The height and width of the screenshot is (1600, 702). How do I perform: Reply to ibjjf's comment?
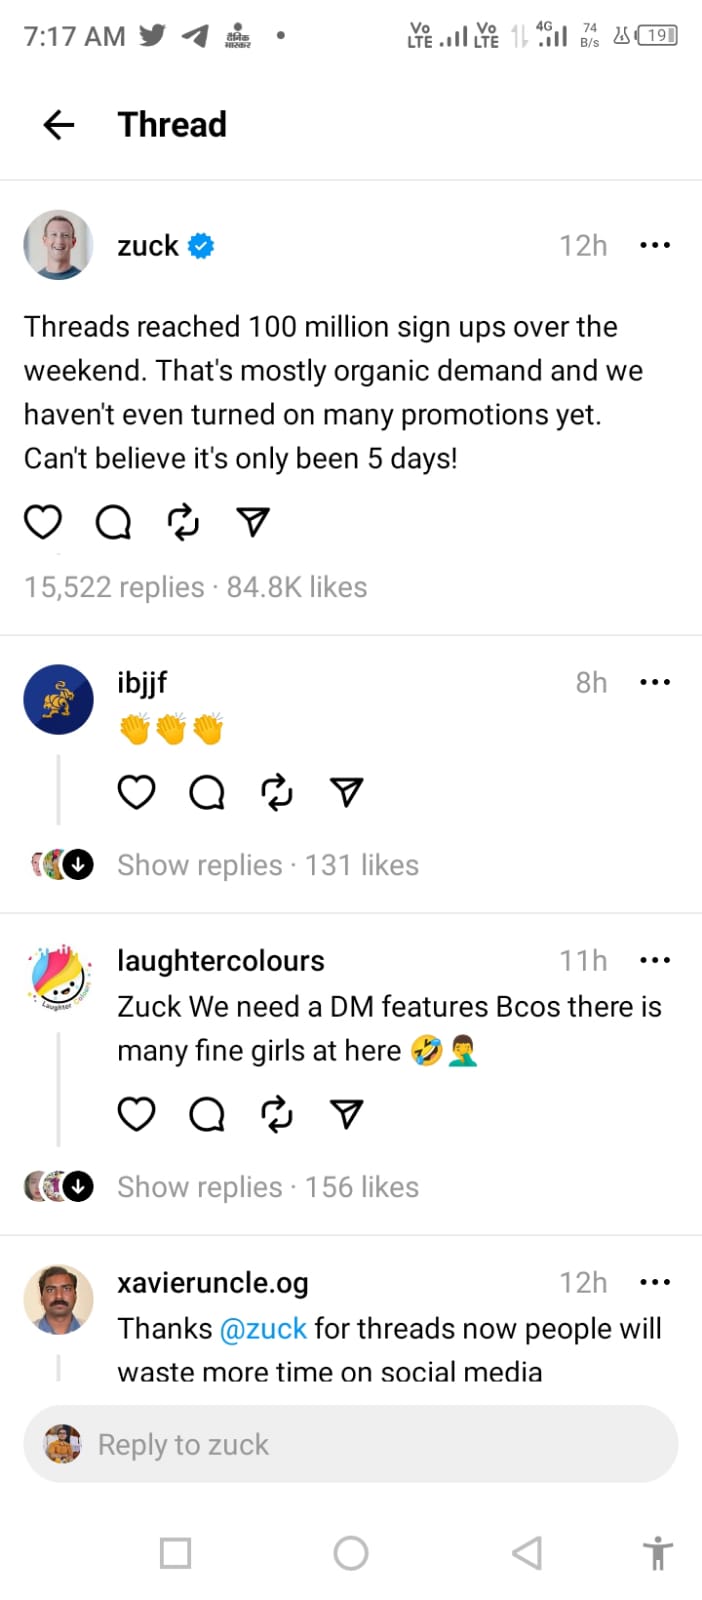pyautogui.click(x=207, y=792)
